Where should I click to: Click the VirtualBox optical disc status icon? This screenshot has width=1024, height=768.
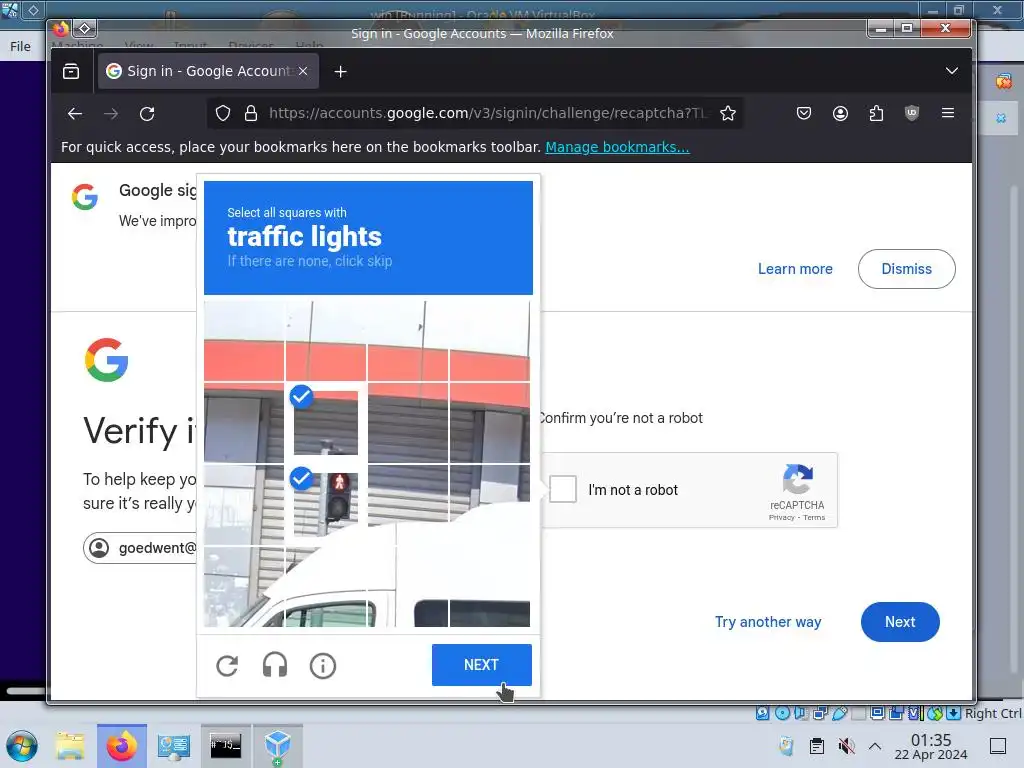pyautogui.click(x=782, y=713)
